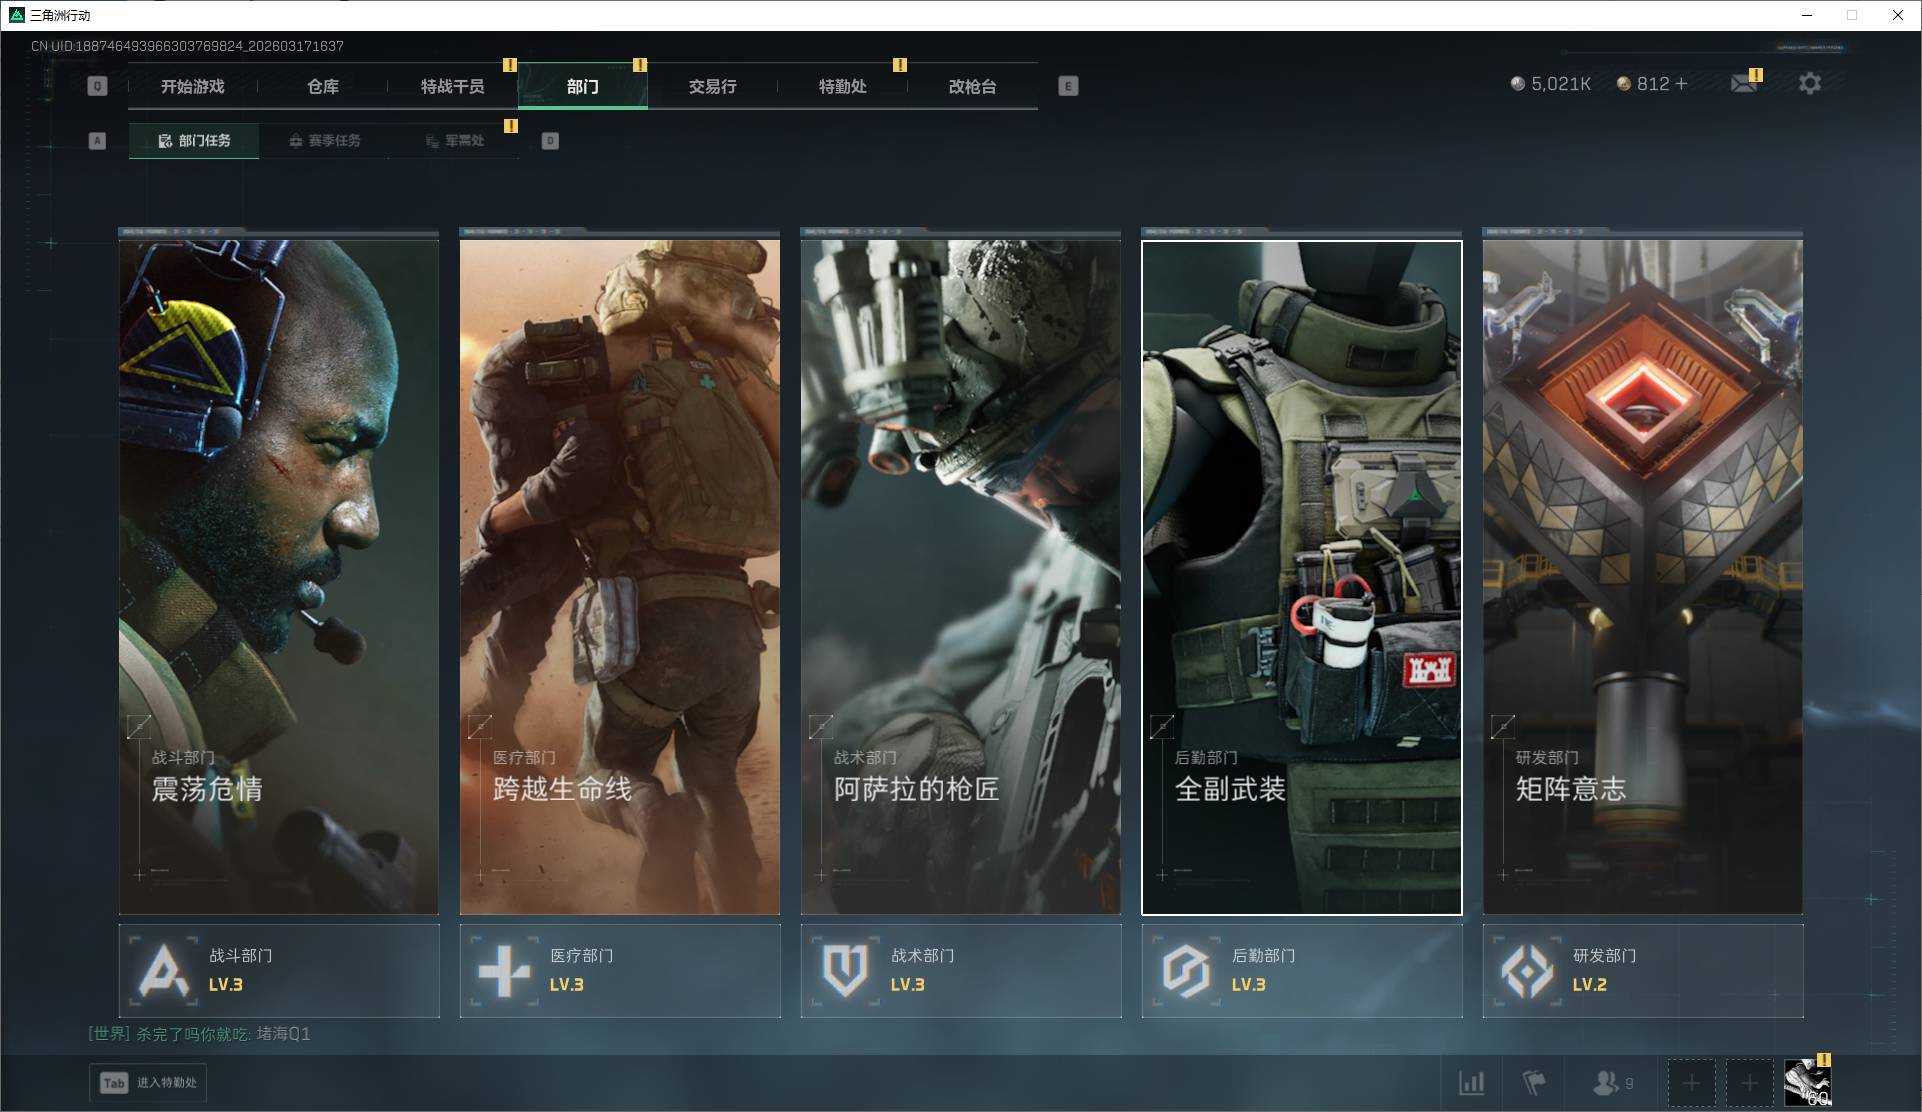Click 开始游戏 to start game
The width and height of the screenshot is (1922, 1112).
(x=193, y=86)
